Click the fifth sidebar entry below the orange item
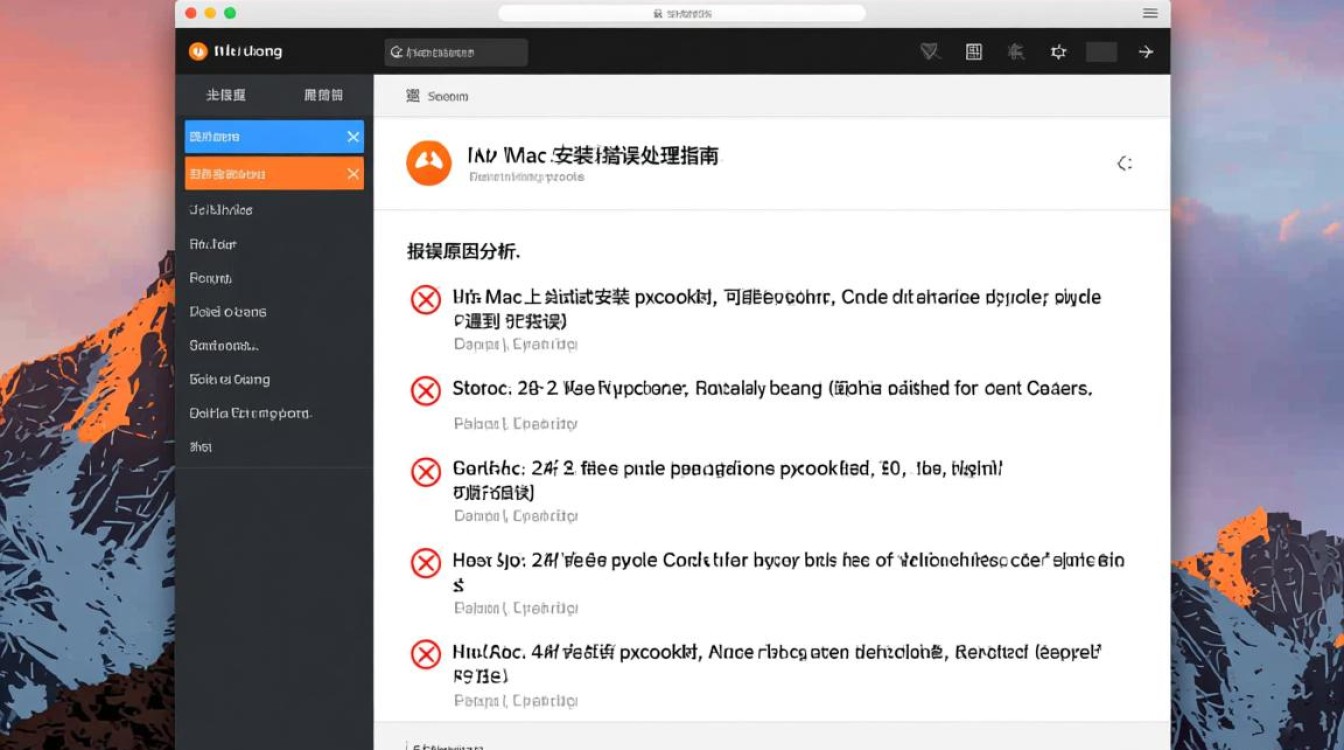This screenshot has width=1344, height=750. [x=224, y=346]
